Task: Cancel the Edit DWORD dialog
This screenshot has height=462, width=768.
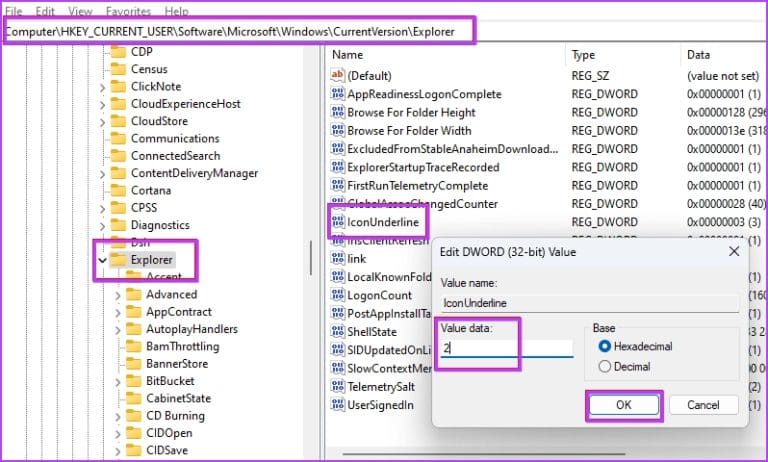Action: [x=703, y=405]
